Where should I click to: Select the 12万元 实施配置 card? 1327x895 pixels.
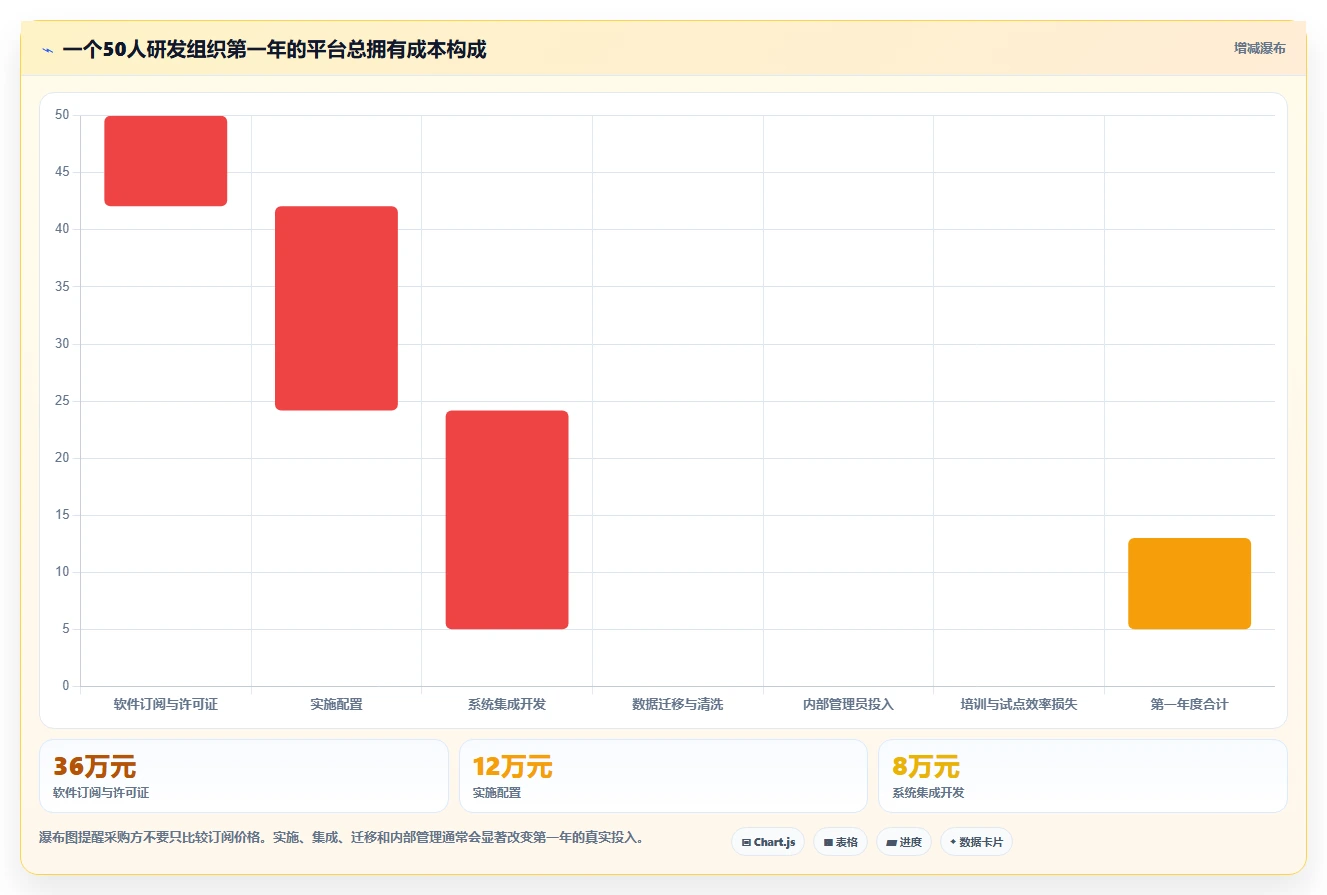(x=663, y=776)
